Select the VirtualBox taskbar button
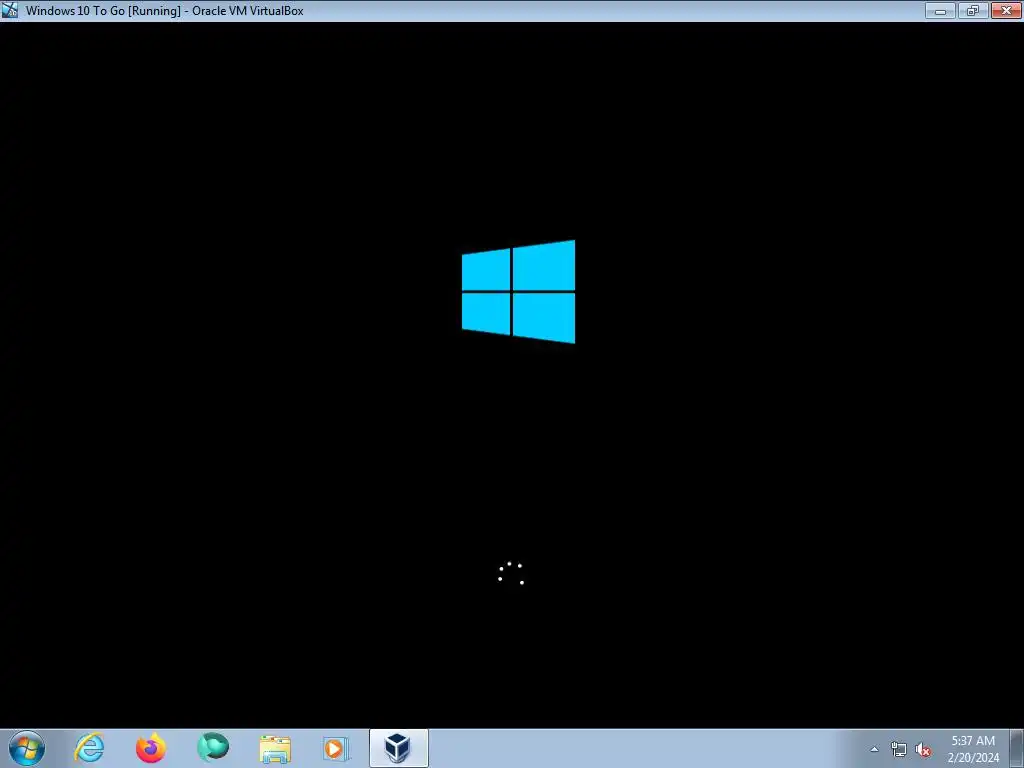This screenshot has width=1024, height=768. point(398,748)
